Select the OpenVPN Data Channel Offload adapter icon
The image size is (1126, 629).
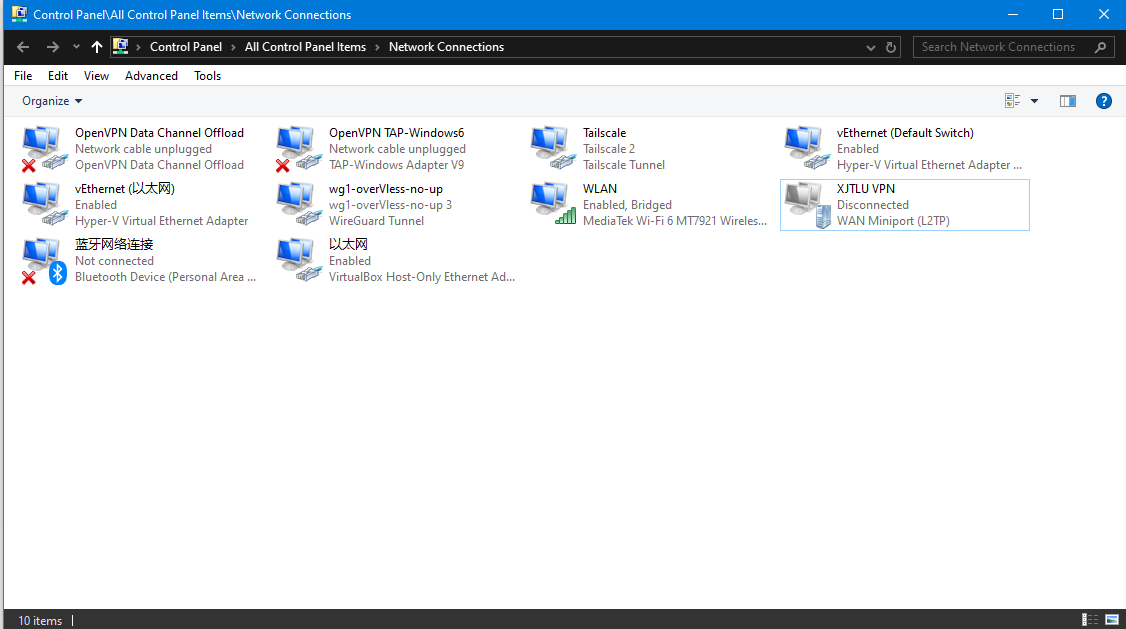click(45, 149)
